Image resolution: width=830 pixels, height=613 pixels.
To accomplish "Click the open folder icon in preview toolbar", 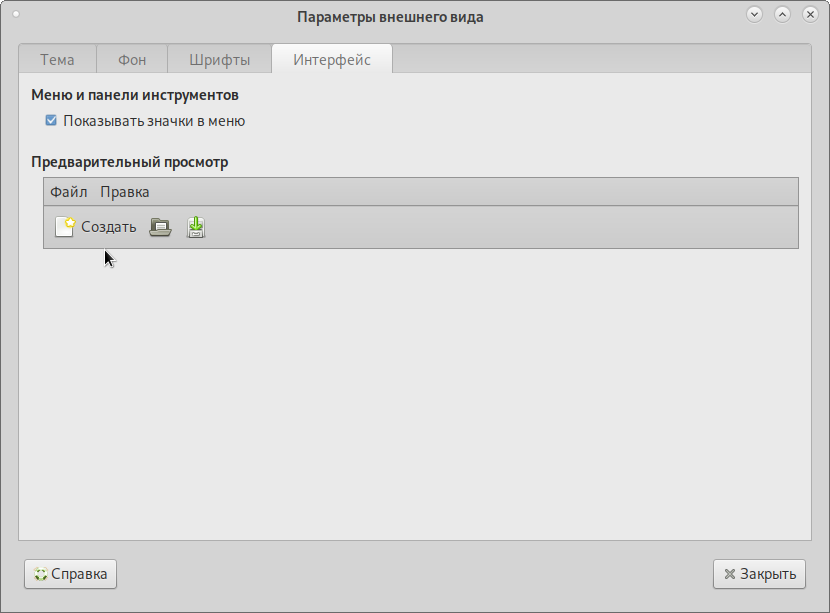I will pyautogui.click(x=160, y=227).
